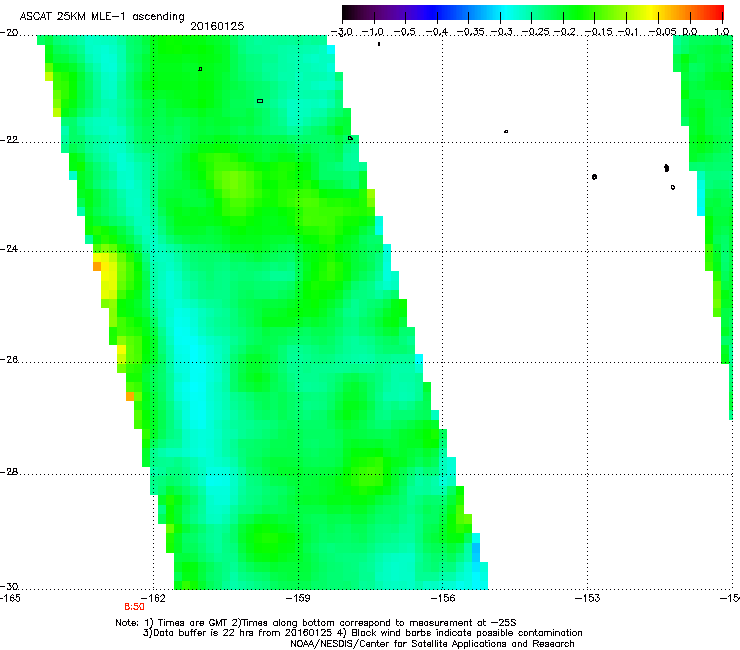Click the note line 'Times are GMT'
This screenshot has width=740, height=650.
tap(193, 623)
